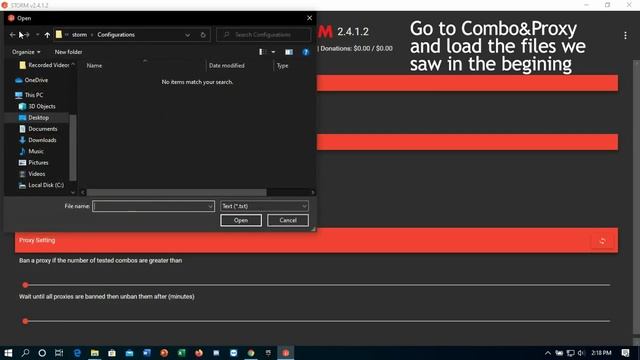The image size is (640, 360).
Task: Open Firefox from taskbar
Action: point(199,353)
